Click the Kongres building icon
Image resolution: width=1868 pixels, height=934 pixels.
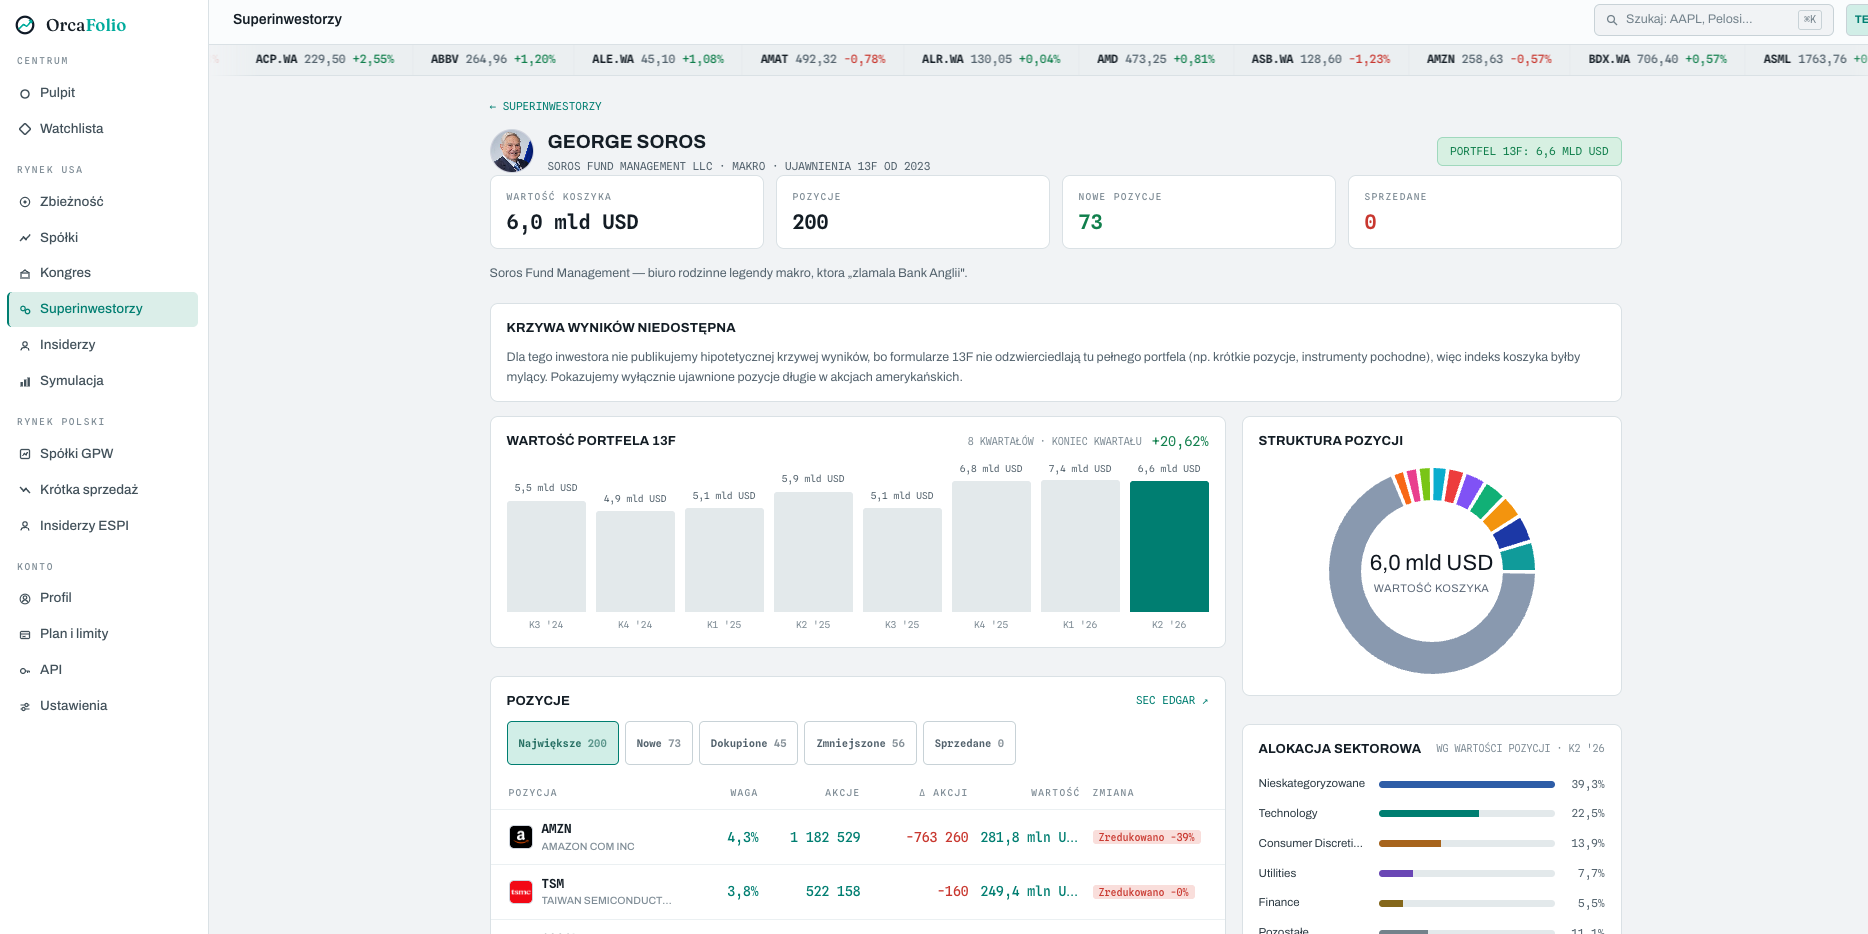tap(25, 273)
